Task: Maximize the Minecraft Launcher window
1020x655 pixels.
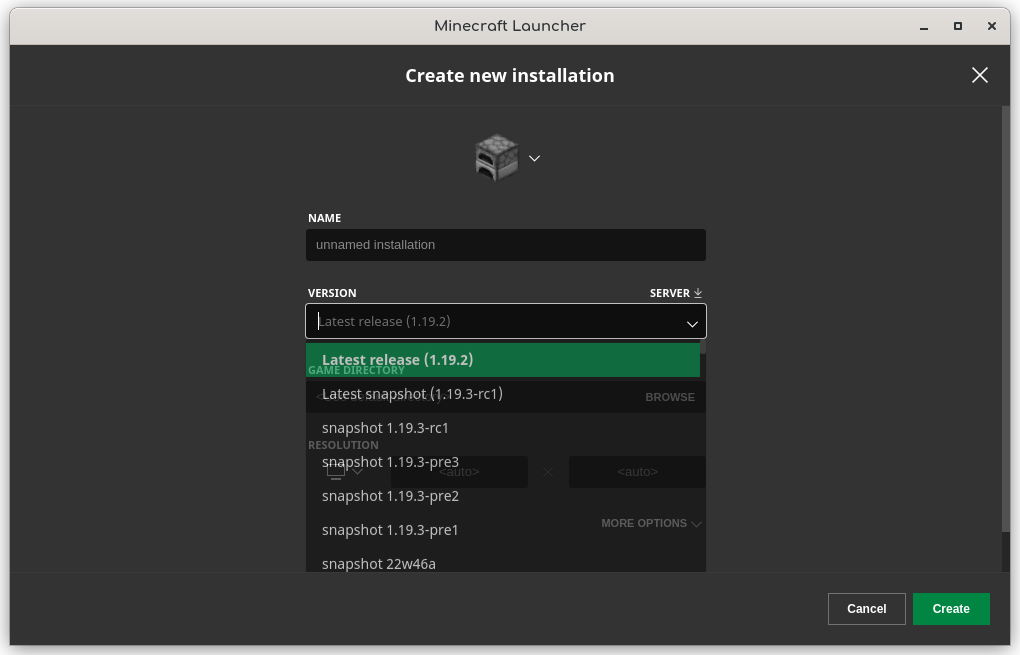Action: pyautogui.click(x=957, y=26)
